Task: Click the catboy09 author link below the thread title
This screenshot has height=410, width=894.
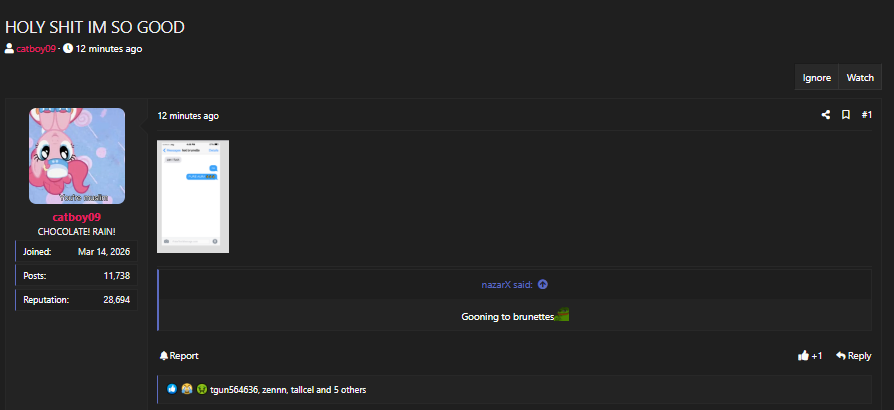Action: tap(36, 48)
